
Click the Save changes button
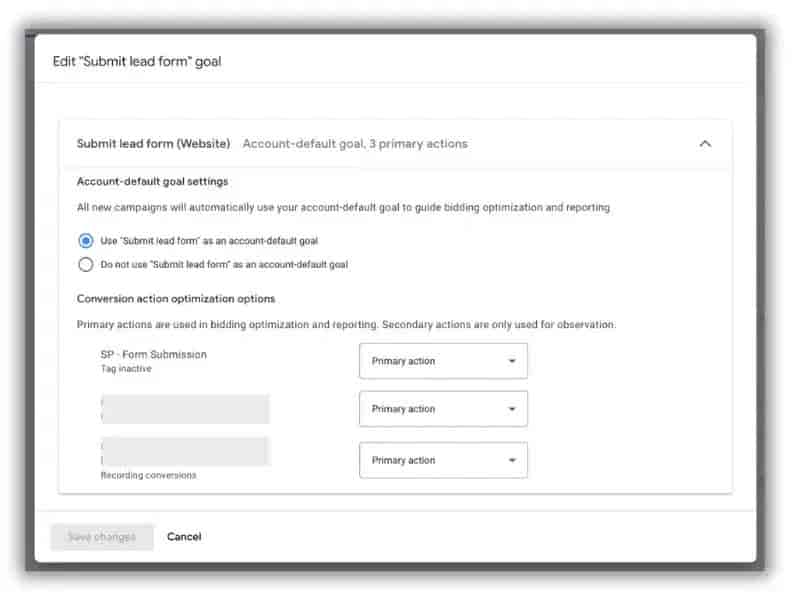tap(102, 537)
